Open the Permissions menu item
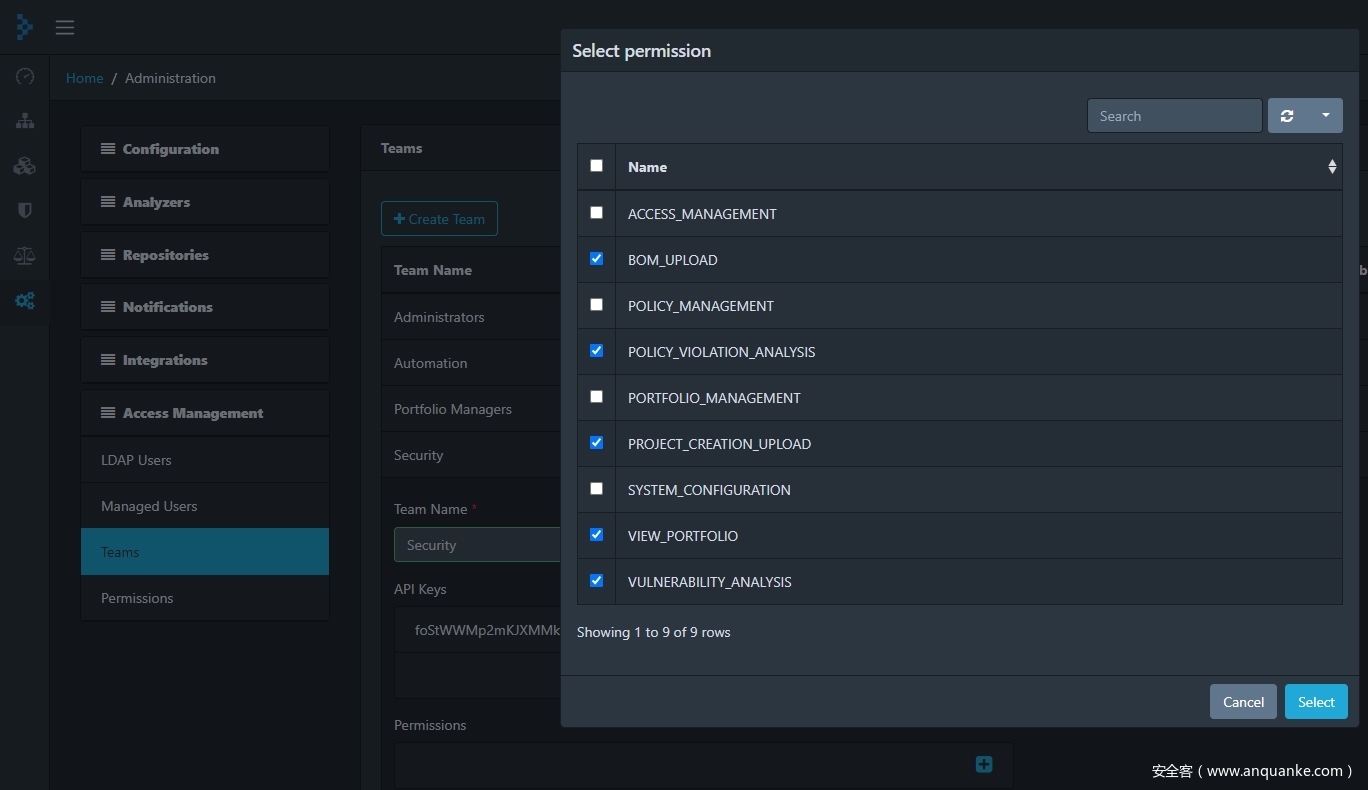Viewport: 1368px width, 790px height. pyautogui.click(x=137, y=598)
